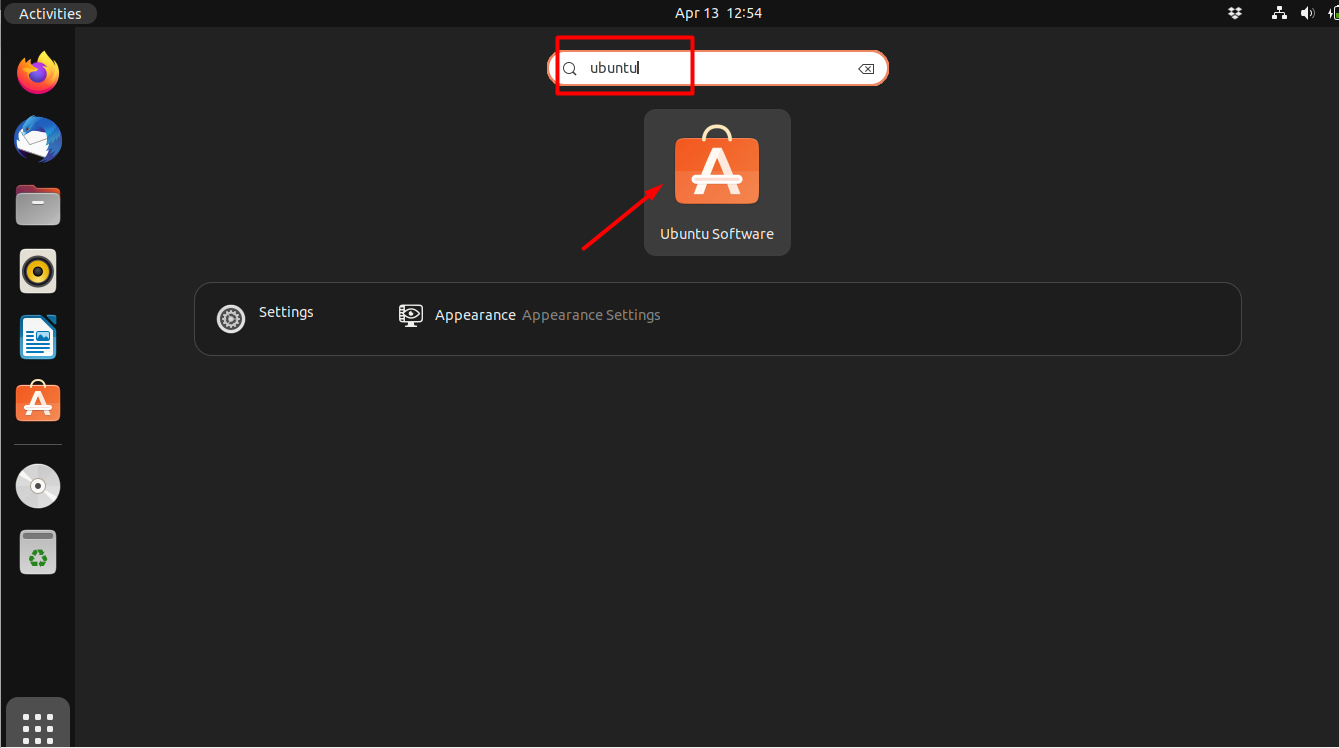Launch Rhythmbox music player from dock

click(38, 271)
